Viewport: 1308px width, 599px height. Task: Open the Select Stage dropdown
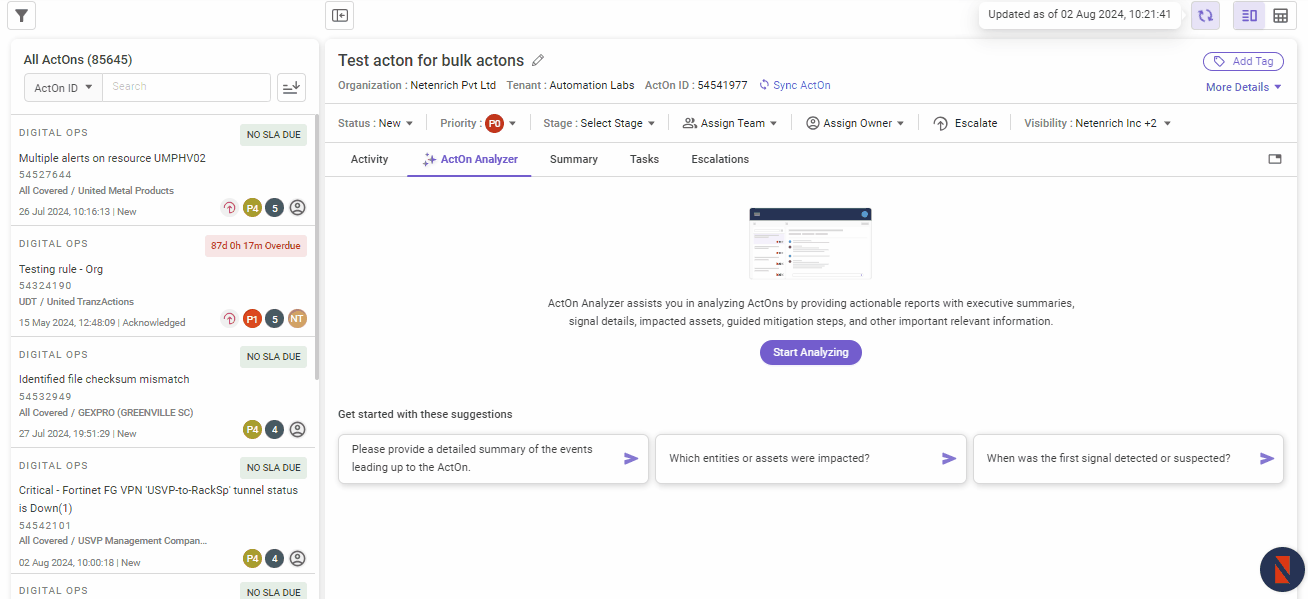click(599, 123)
